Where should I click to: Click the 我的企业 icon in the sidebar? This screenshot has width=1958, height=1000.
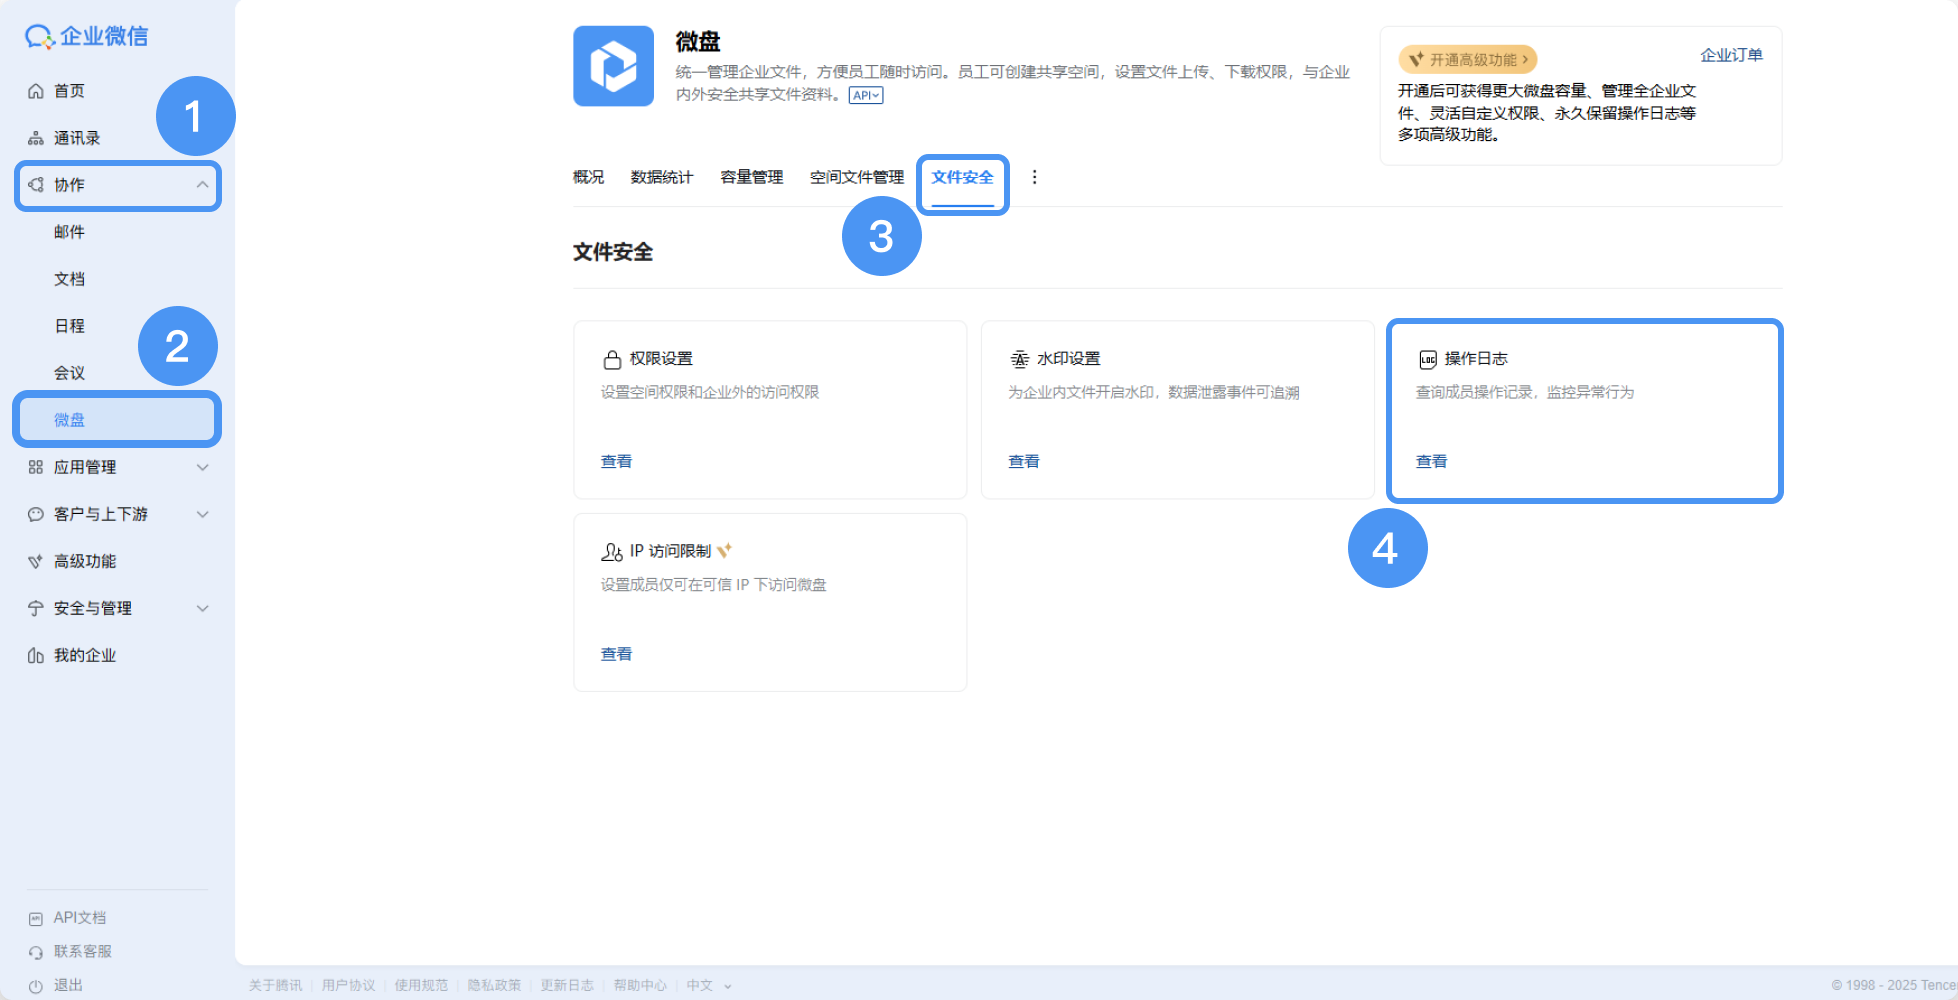coord(36,655)
